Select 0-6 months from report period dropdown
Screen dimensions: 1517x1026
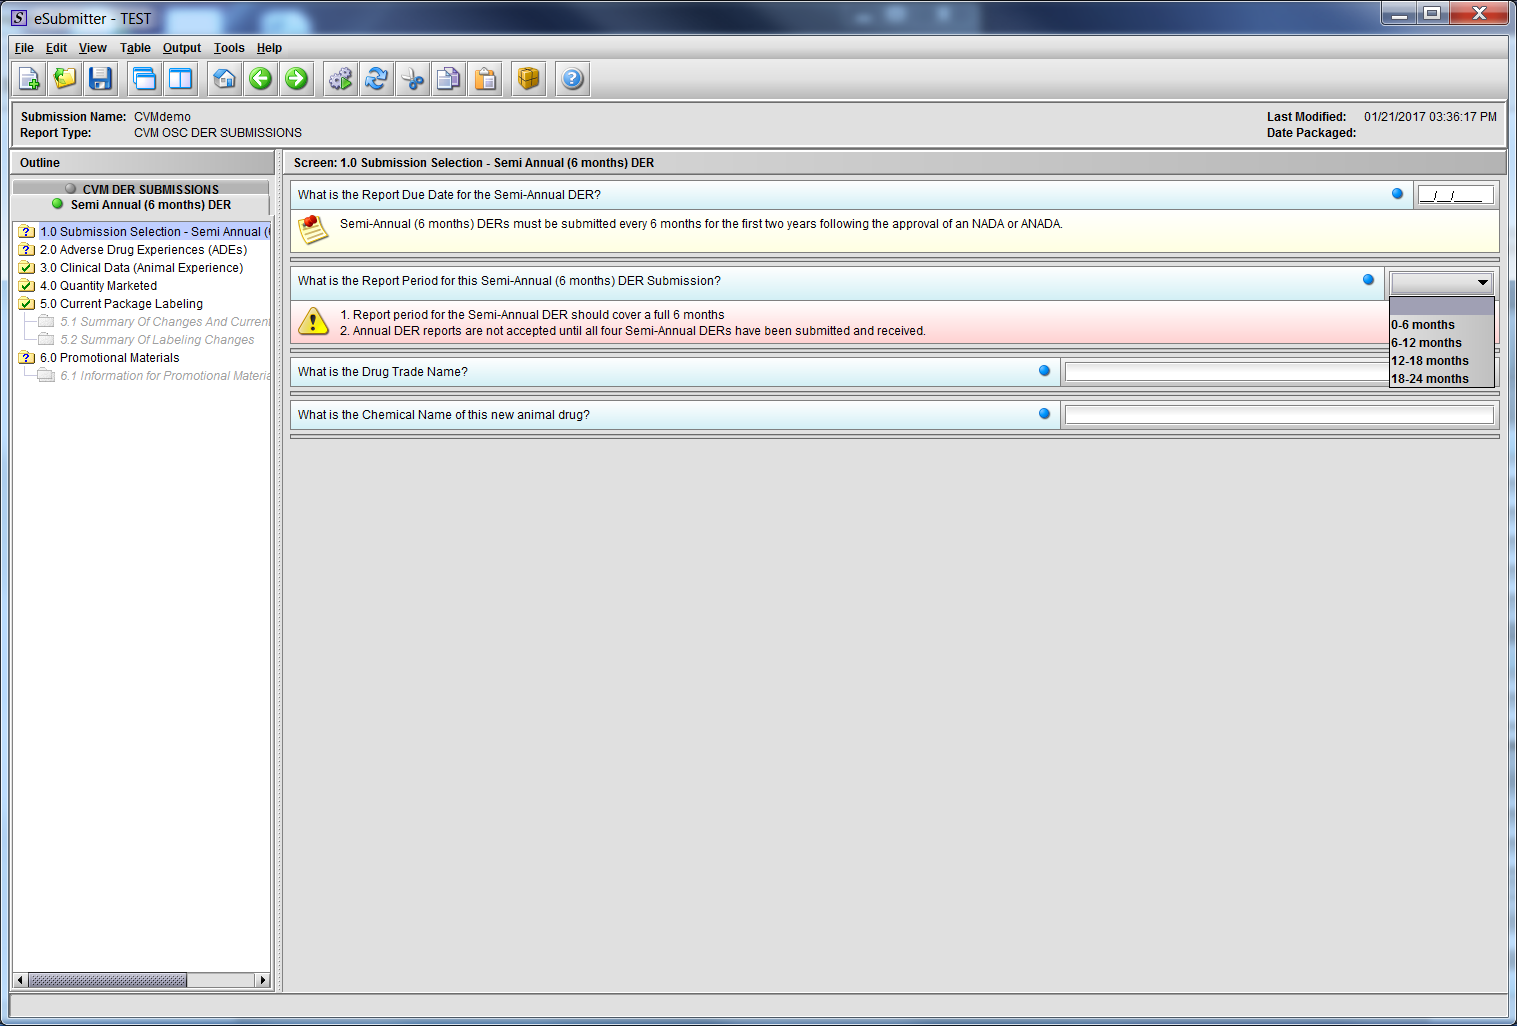tap(1423, 325)
